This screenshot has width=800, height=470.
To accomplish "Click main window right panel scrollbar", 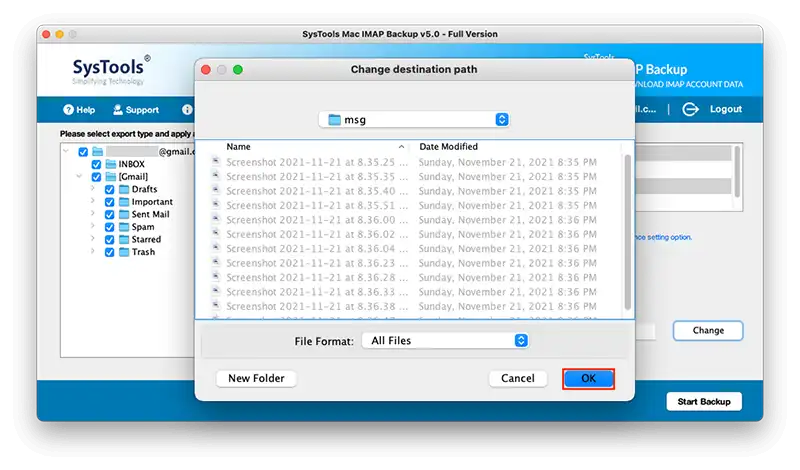I will point(737,172).
